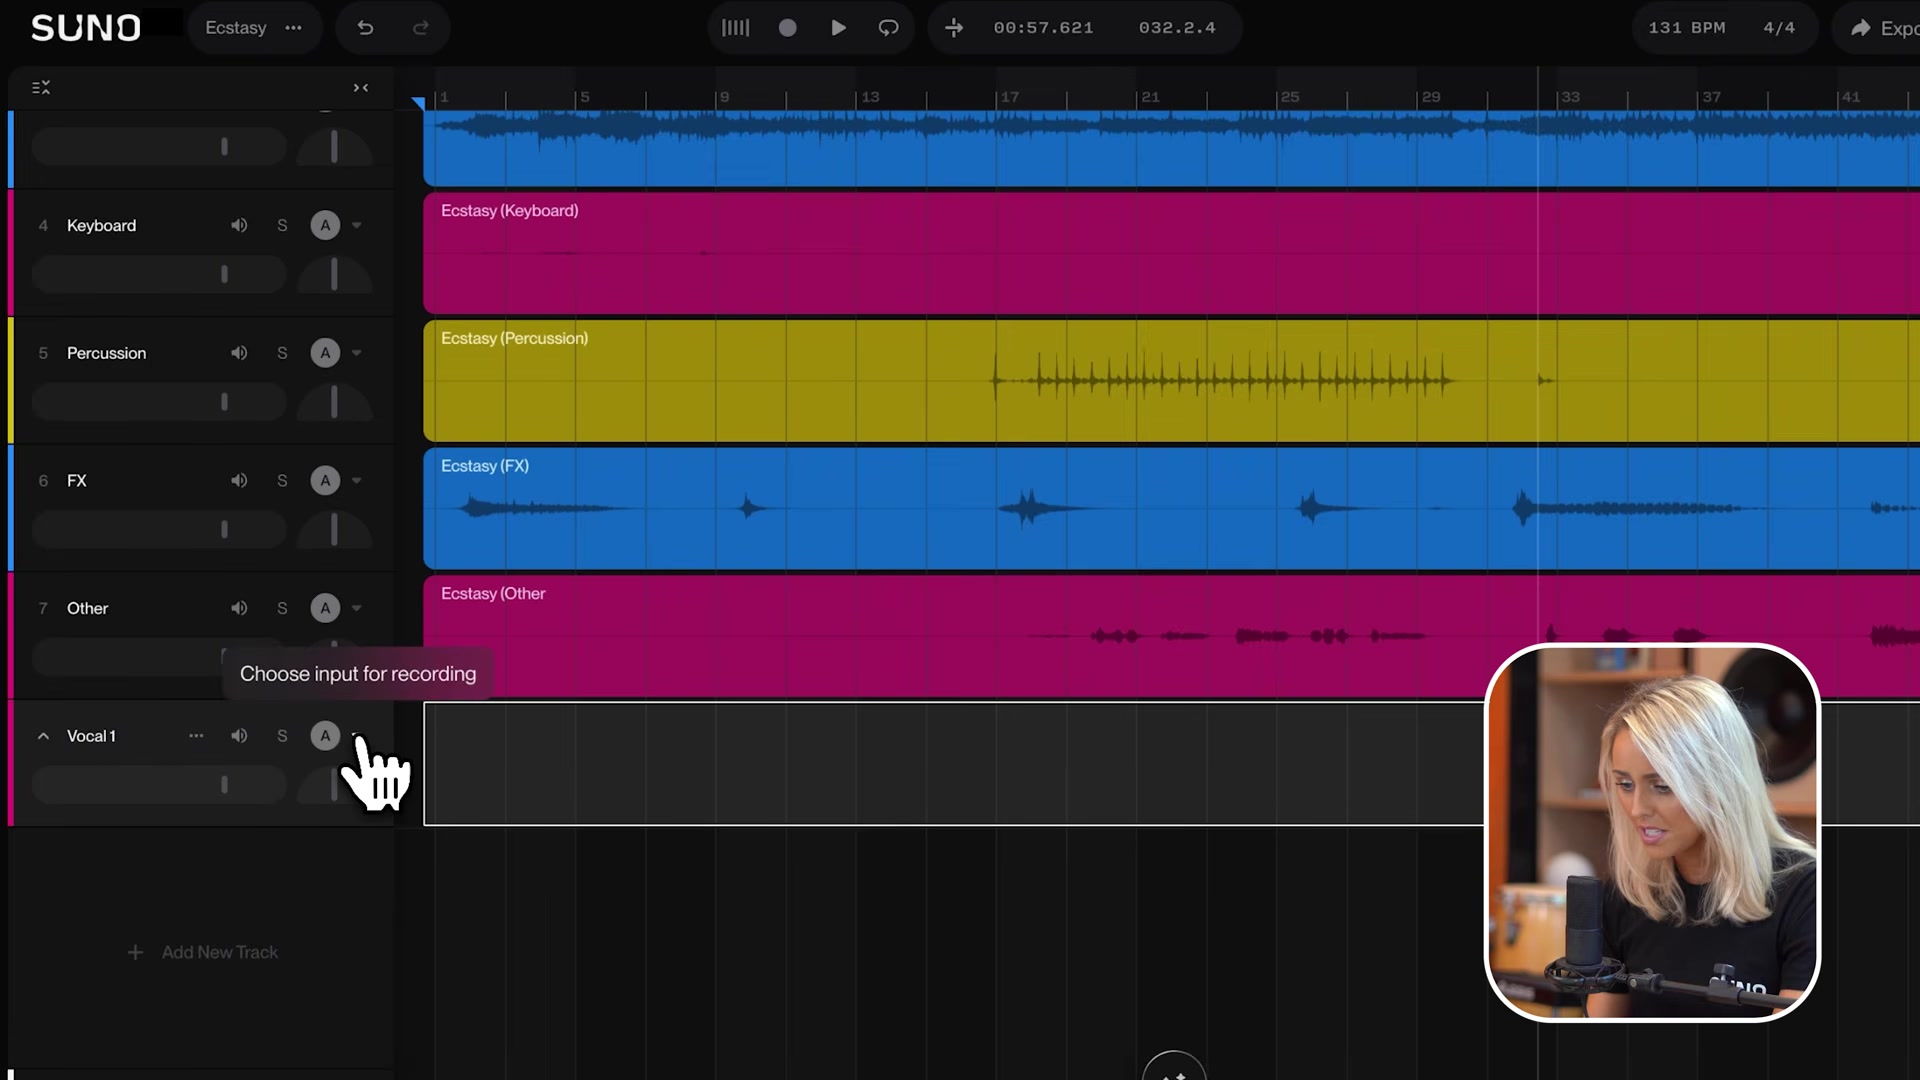
Task: Click the presenter webcam thumbnail
Action: pos(1652,833)
